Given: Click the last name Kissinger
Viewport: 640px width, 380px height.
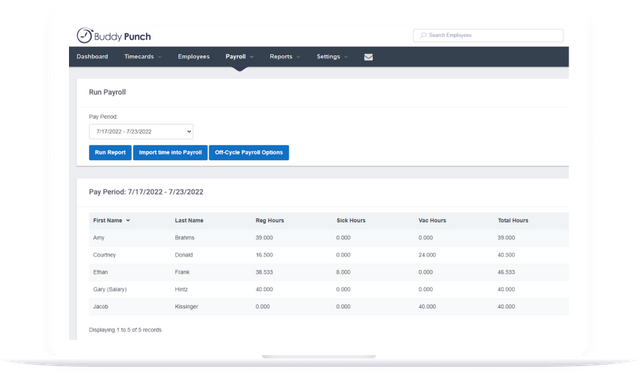Looking at the screenshot, I should pyautogui.click(x=187, y=307).
